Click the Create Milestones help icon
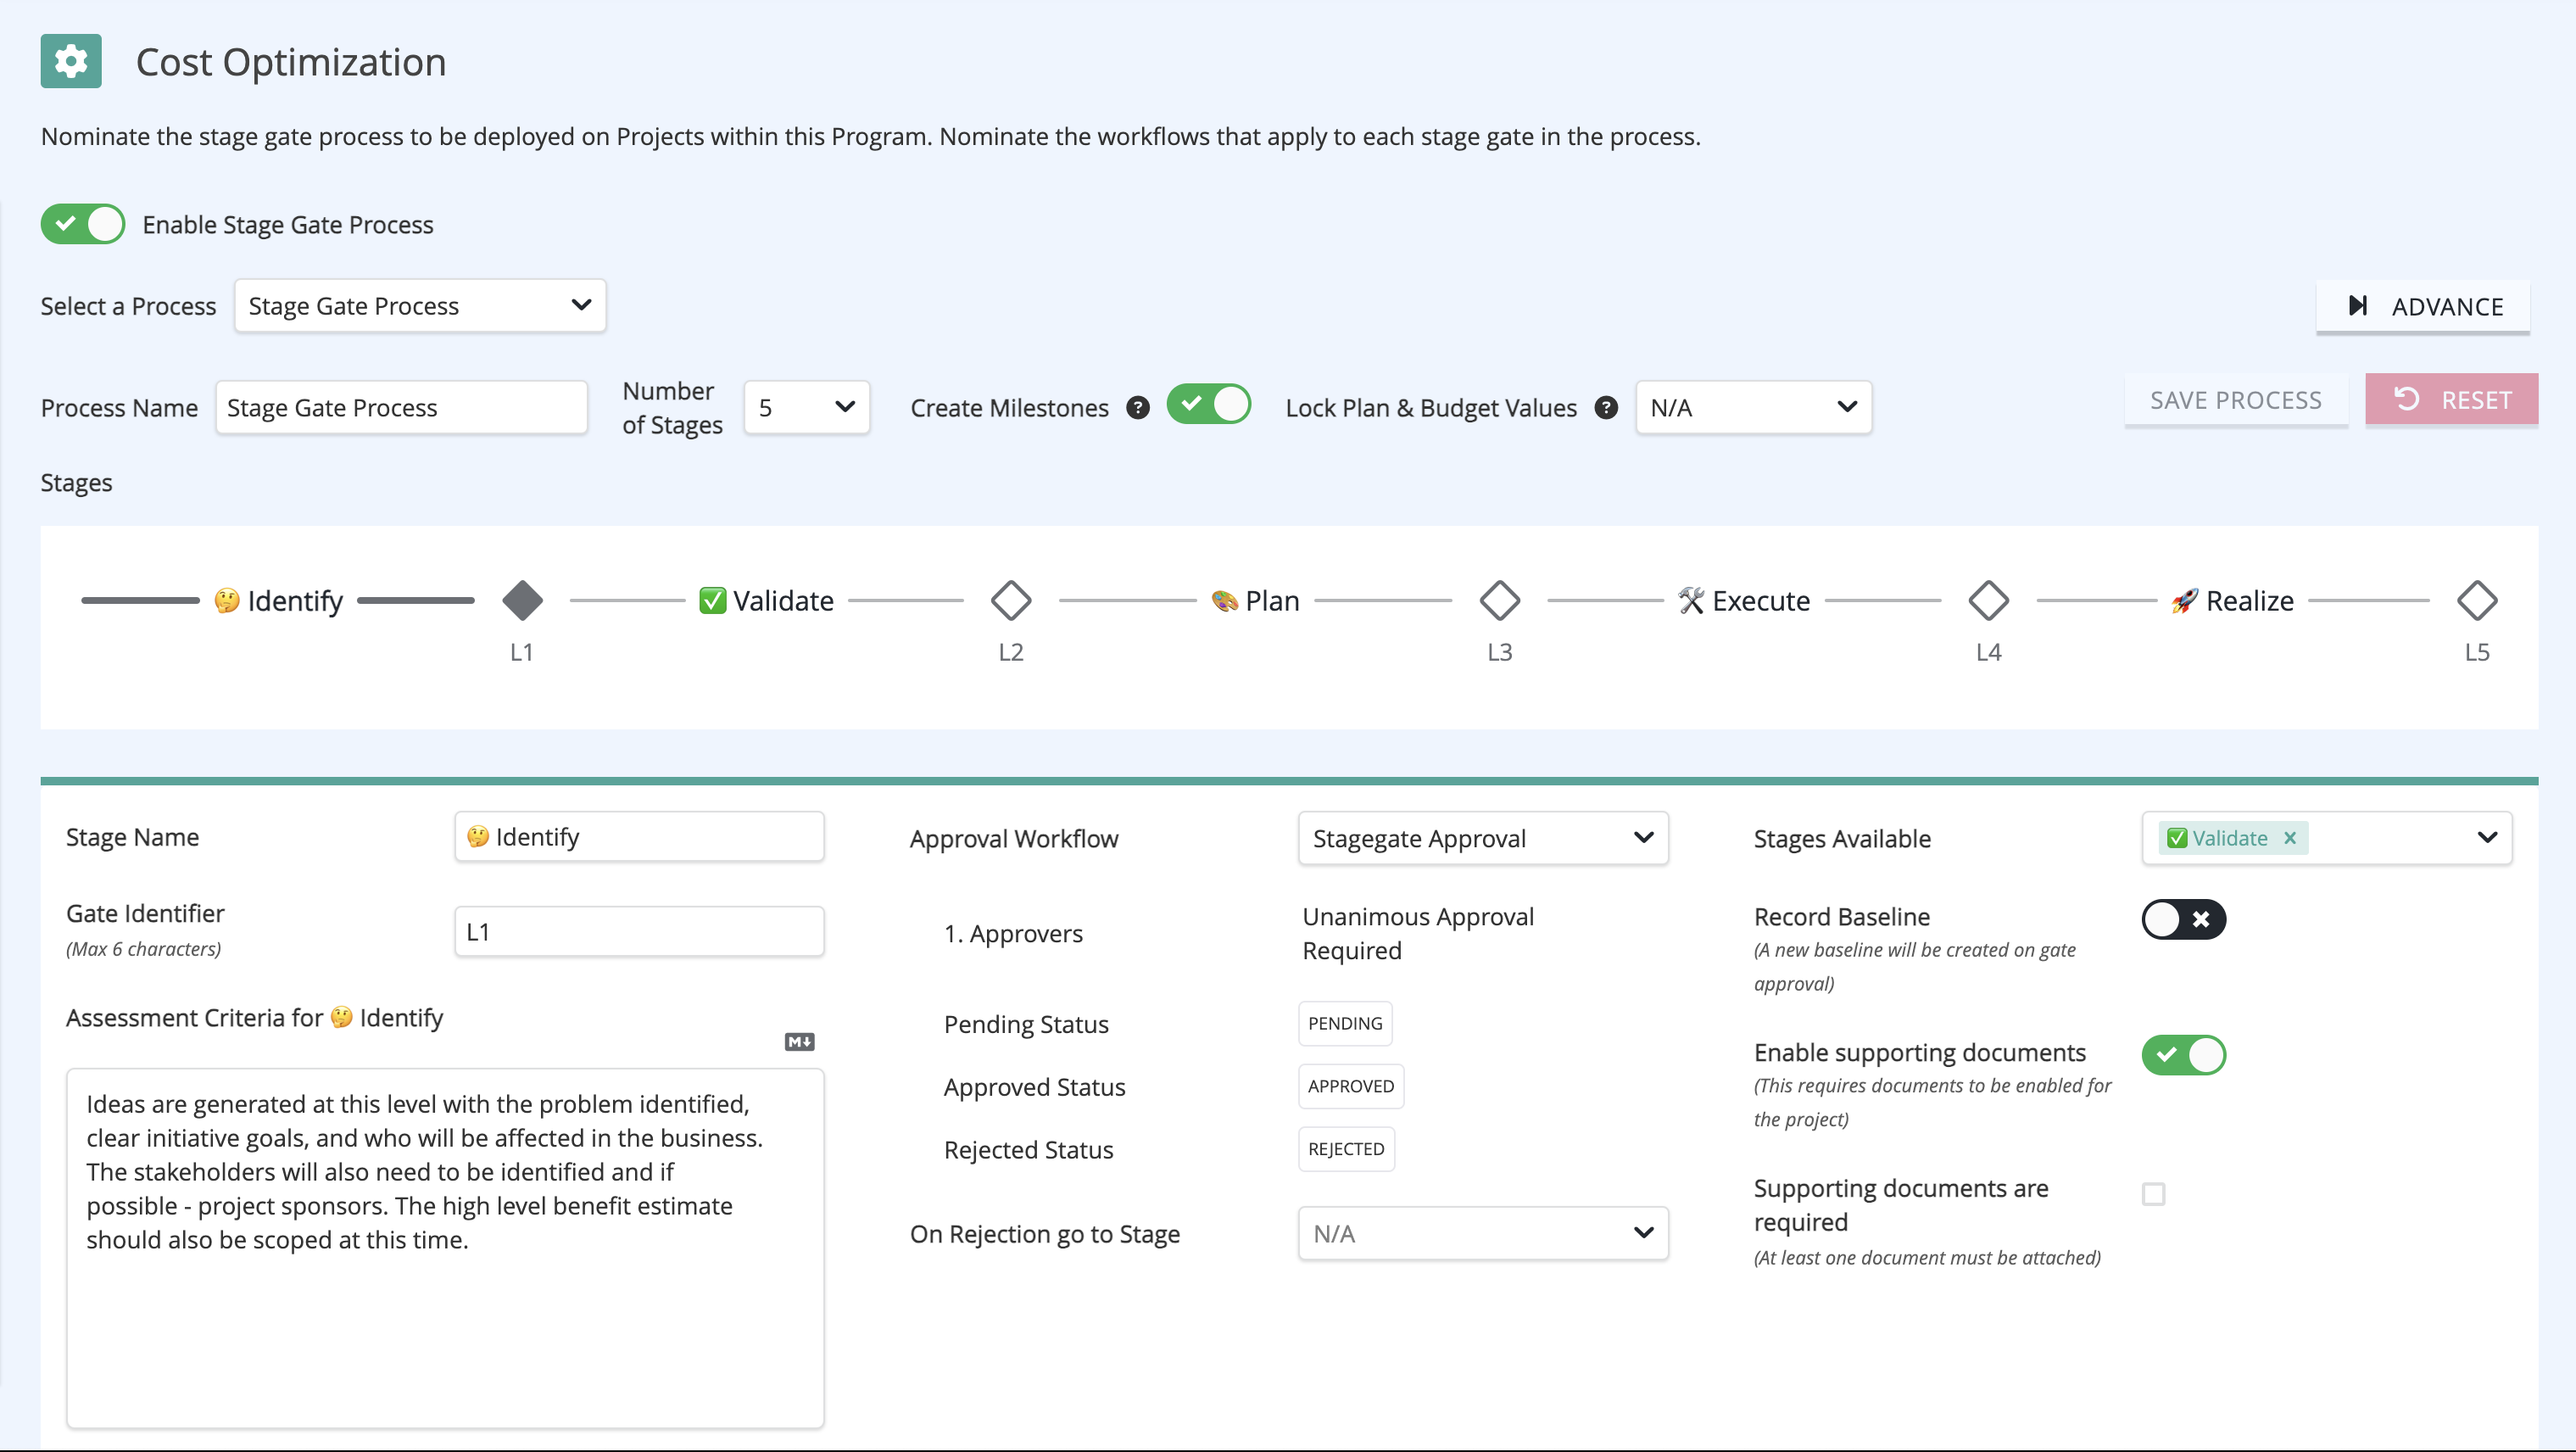The height and width of the screenshot is (1452, 2576). click(x=1137, y=407)
